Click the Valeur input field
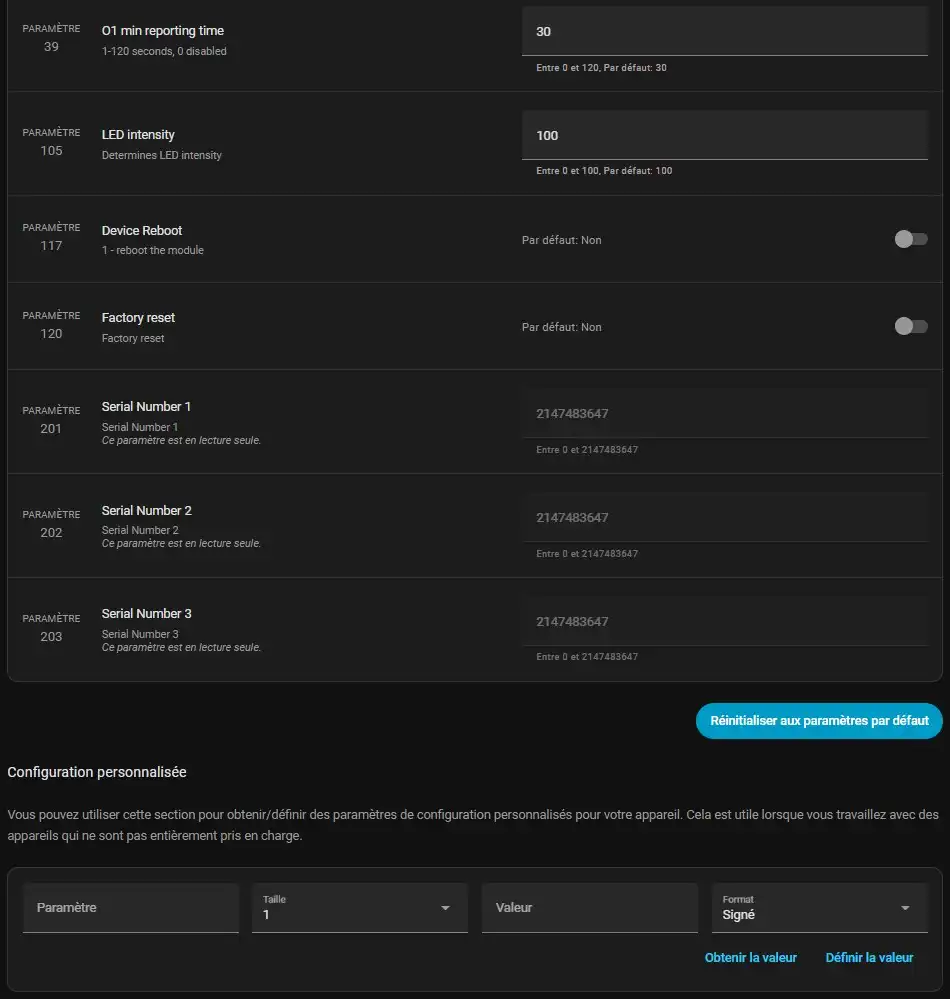The width and height of the screenshot is (950, 999). coord(589,908)
